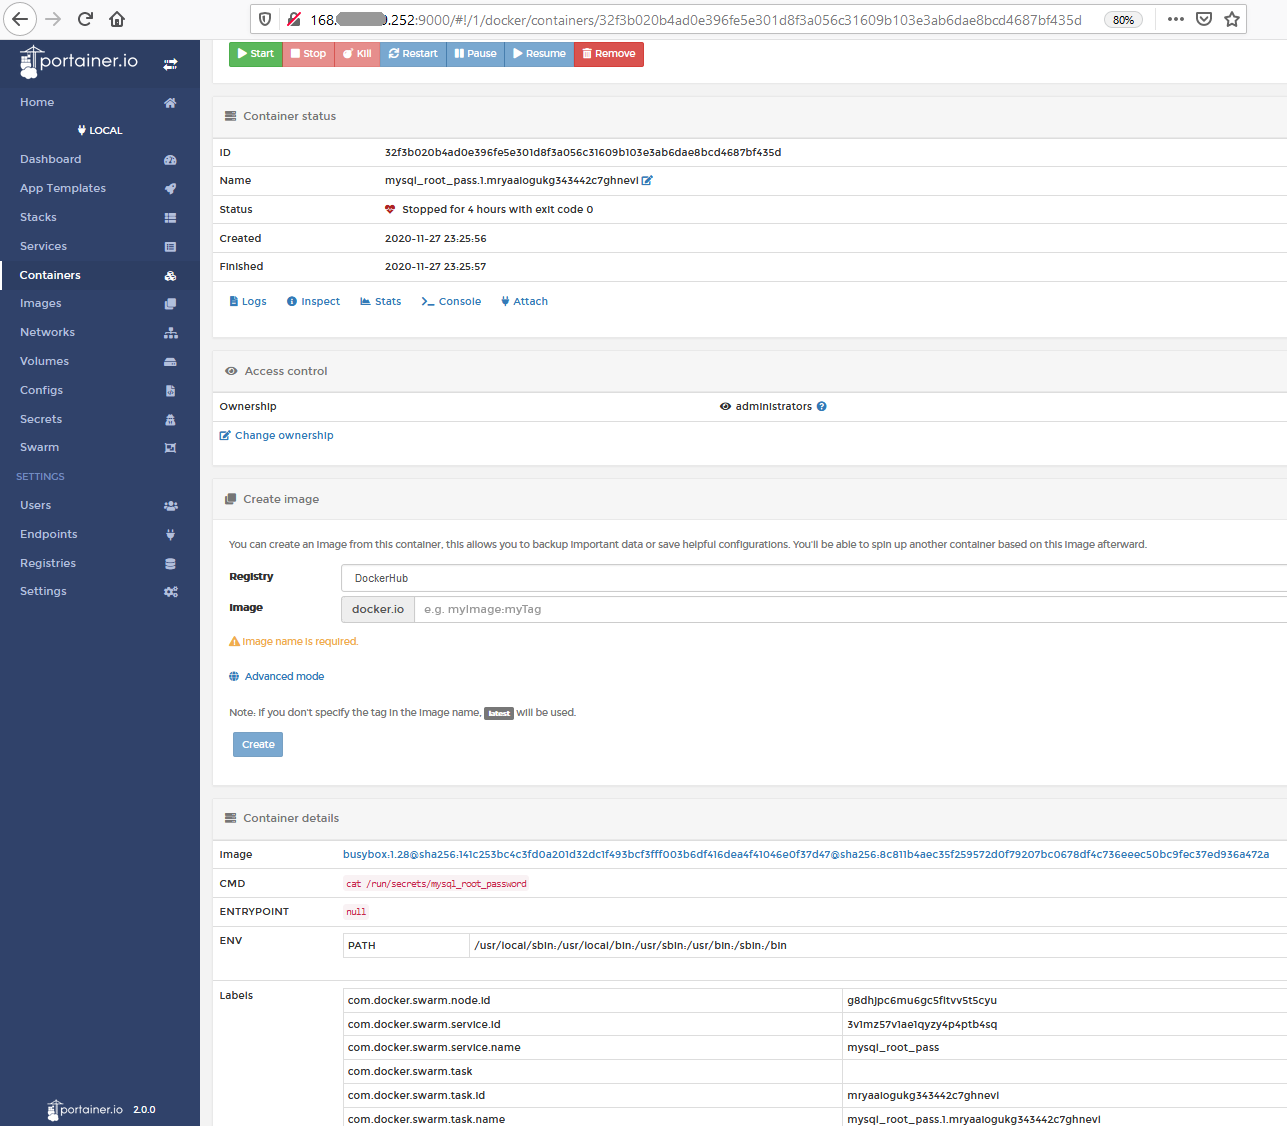This screenshot has height=1126, width=1287.
Task: Click the Secrets user-secret icon
Action: 170,420
